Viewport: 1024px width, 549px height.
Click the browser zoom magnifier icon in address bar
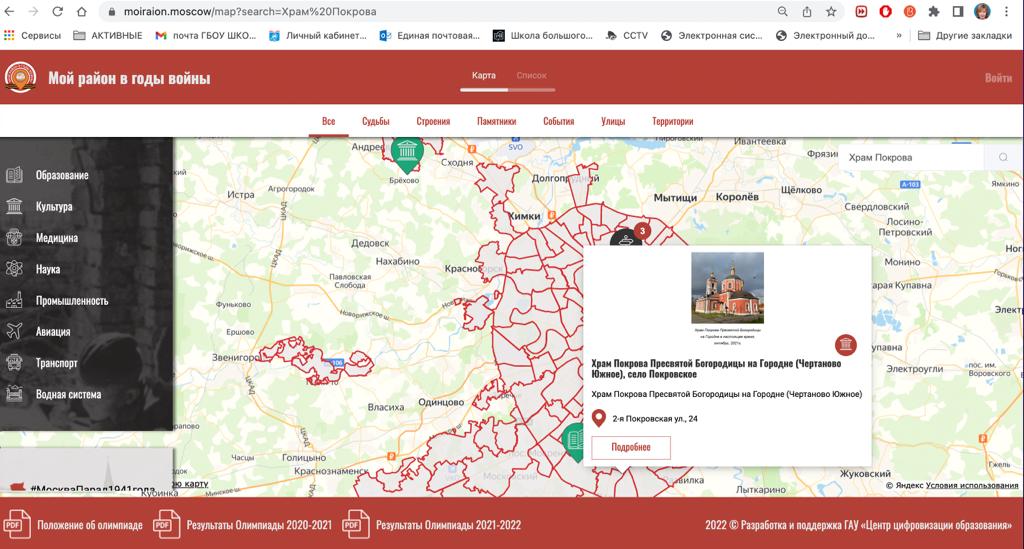pyautogui.click(x=782, y=12)
